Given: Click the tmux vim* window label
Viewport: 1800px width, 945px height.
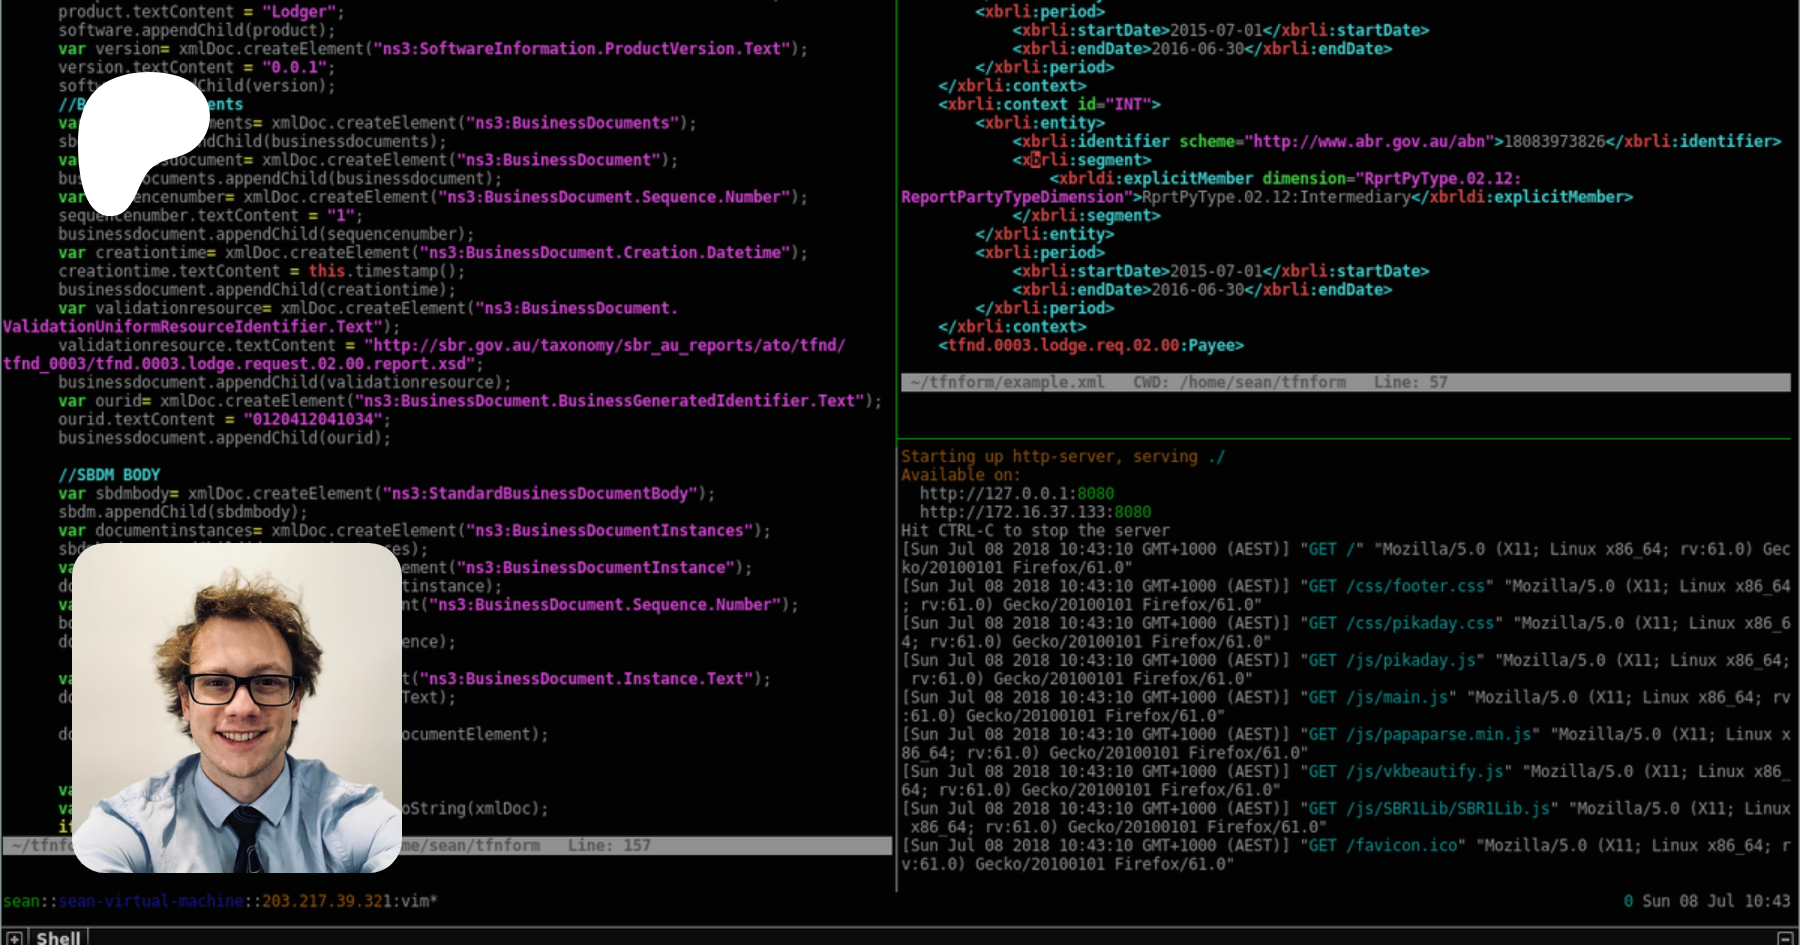Looking at the screenshot, I should pos(419,901).
